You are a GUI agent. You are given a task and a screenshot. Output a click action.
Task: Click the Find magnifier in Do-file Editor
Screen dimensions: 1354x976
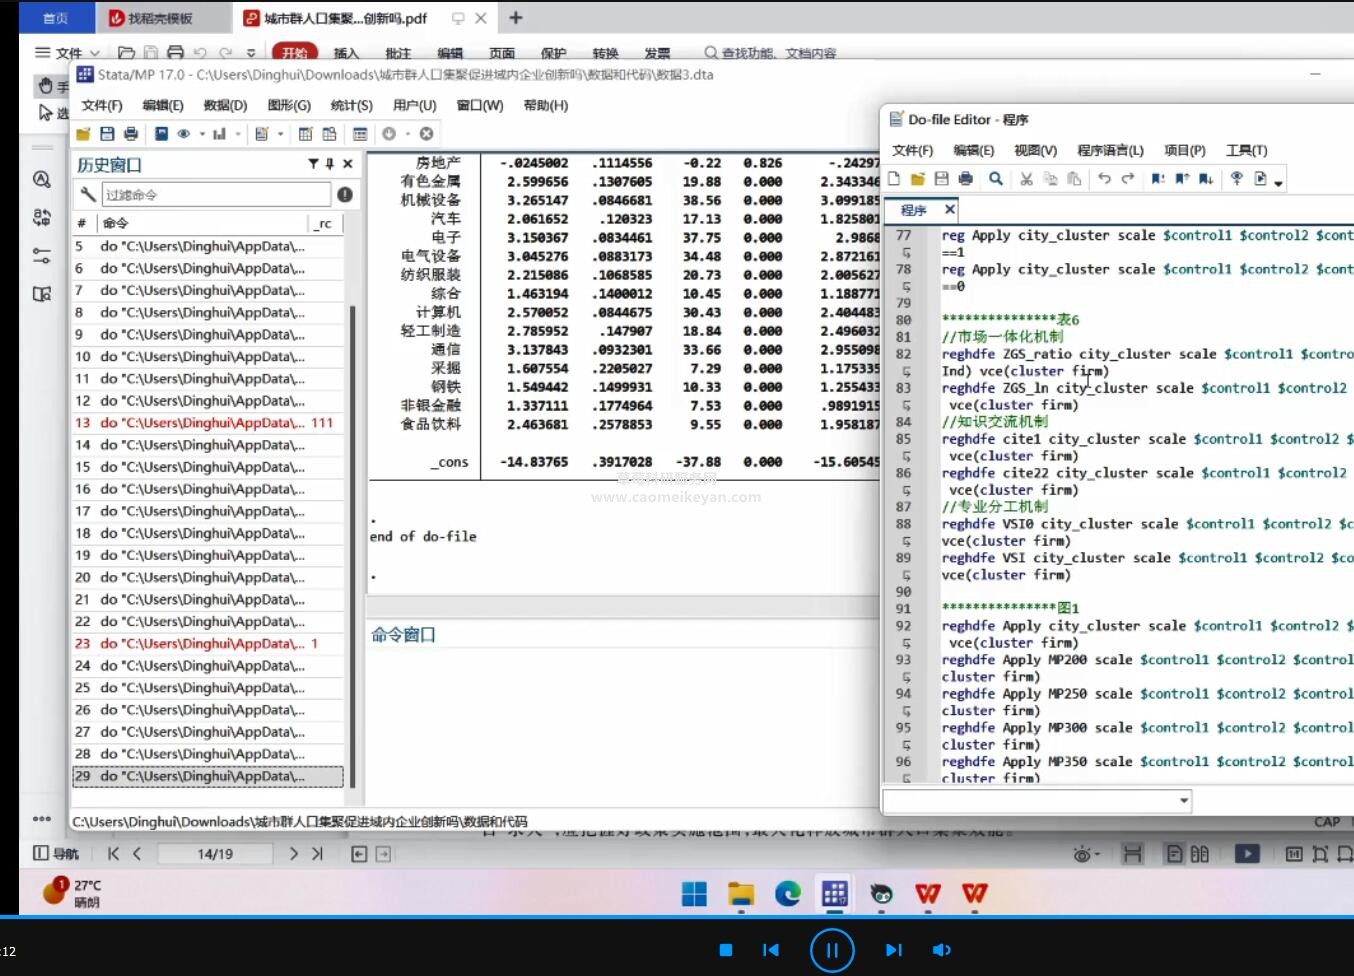pyautogui.click(x=996, y=179)
